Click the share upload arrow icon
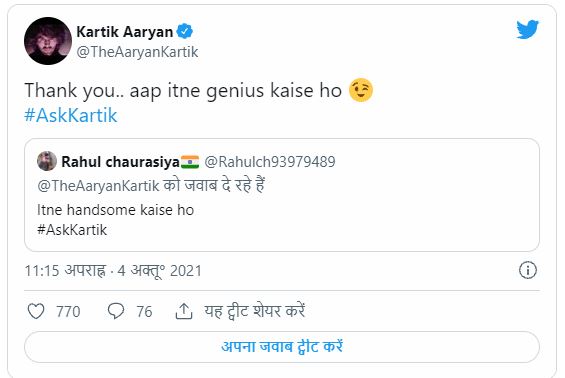Image resolution: width=565 pixels, height=378 pixels. (184, 311)
